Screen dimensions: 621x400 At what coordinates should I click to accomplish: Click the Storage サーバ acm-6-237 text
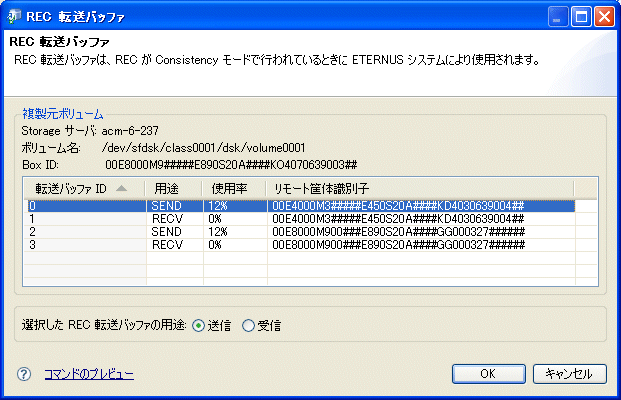tap(90, 131)
